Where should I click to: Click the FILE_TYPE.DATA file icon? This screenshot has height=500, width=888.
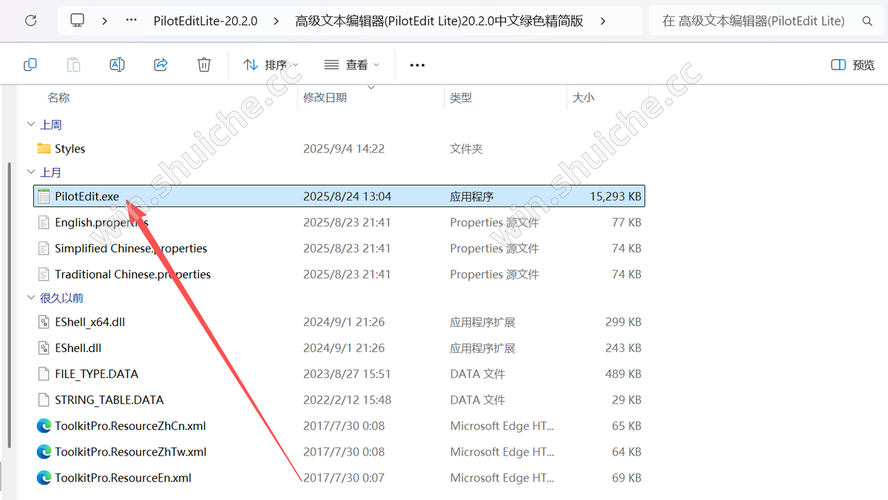tap(44, 374)
